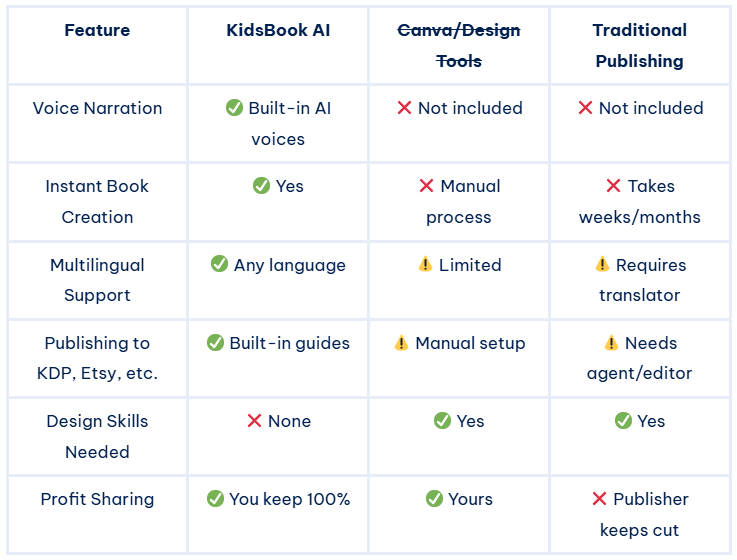Click green checkmark beside Built-in AI voices
The height and width of the screenshot is (560, 737).
[x=235, y=108]
